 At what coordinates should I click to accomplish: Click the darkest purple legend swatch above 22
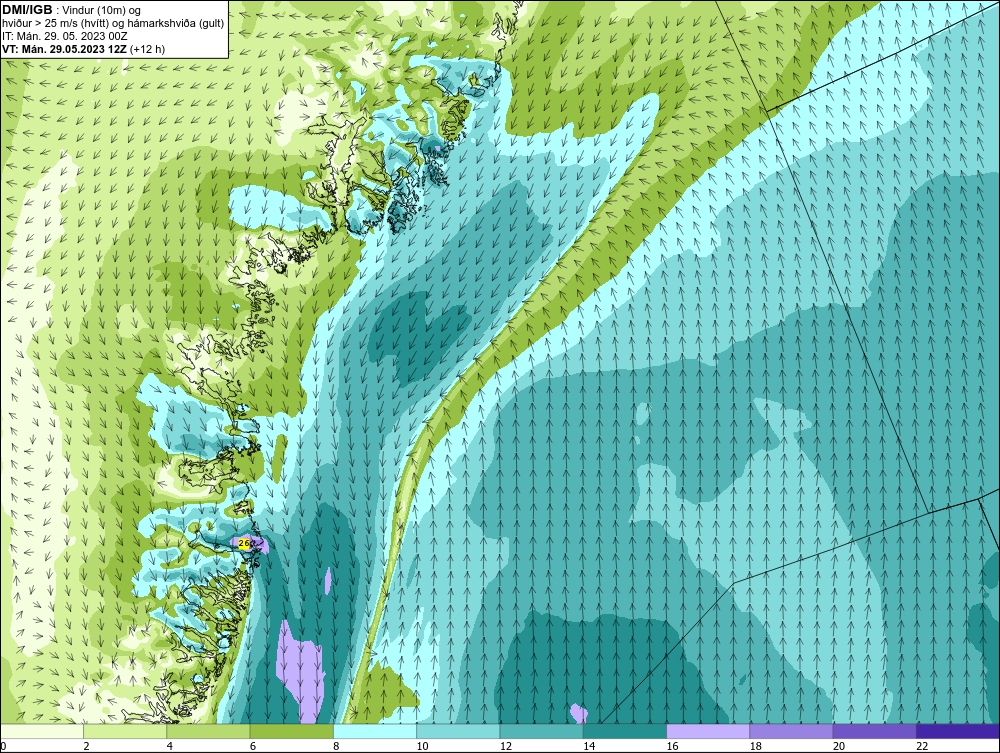(x=958, y=731)
